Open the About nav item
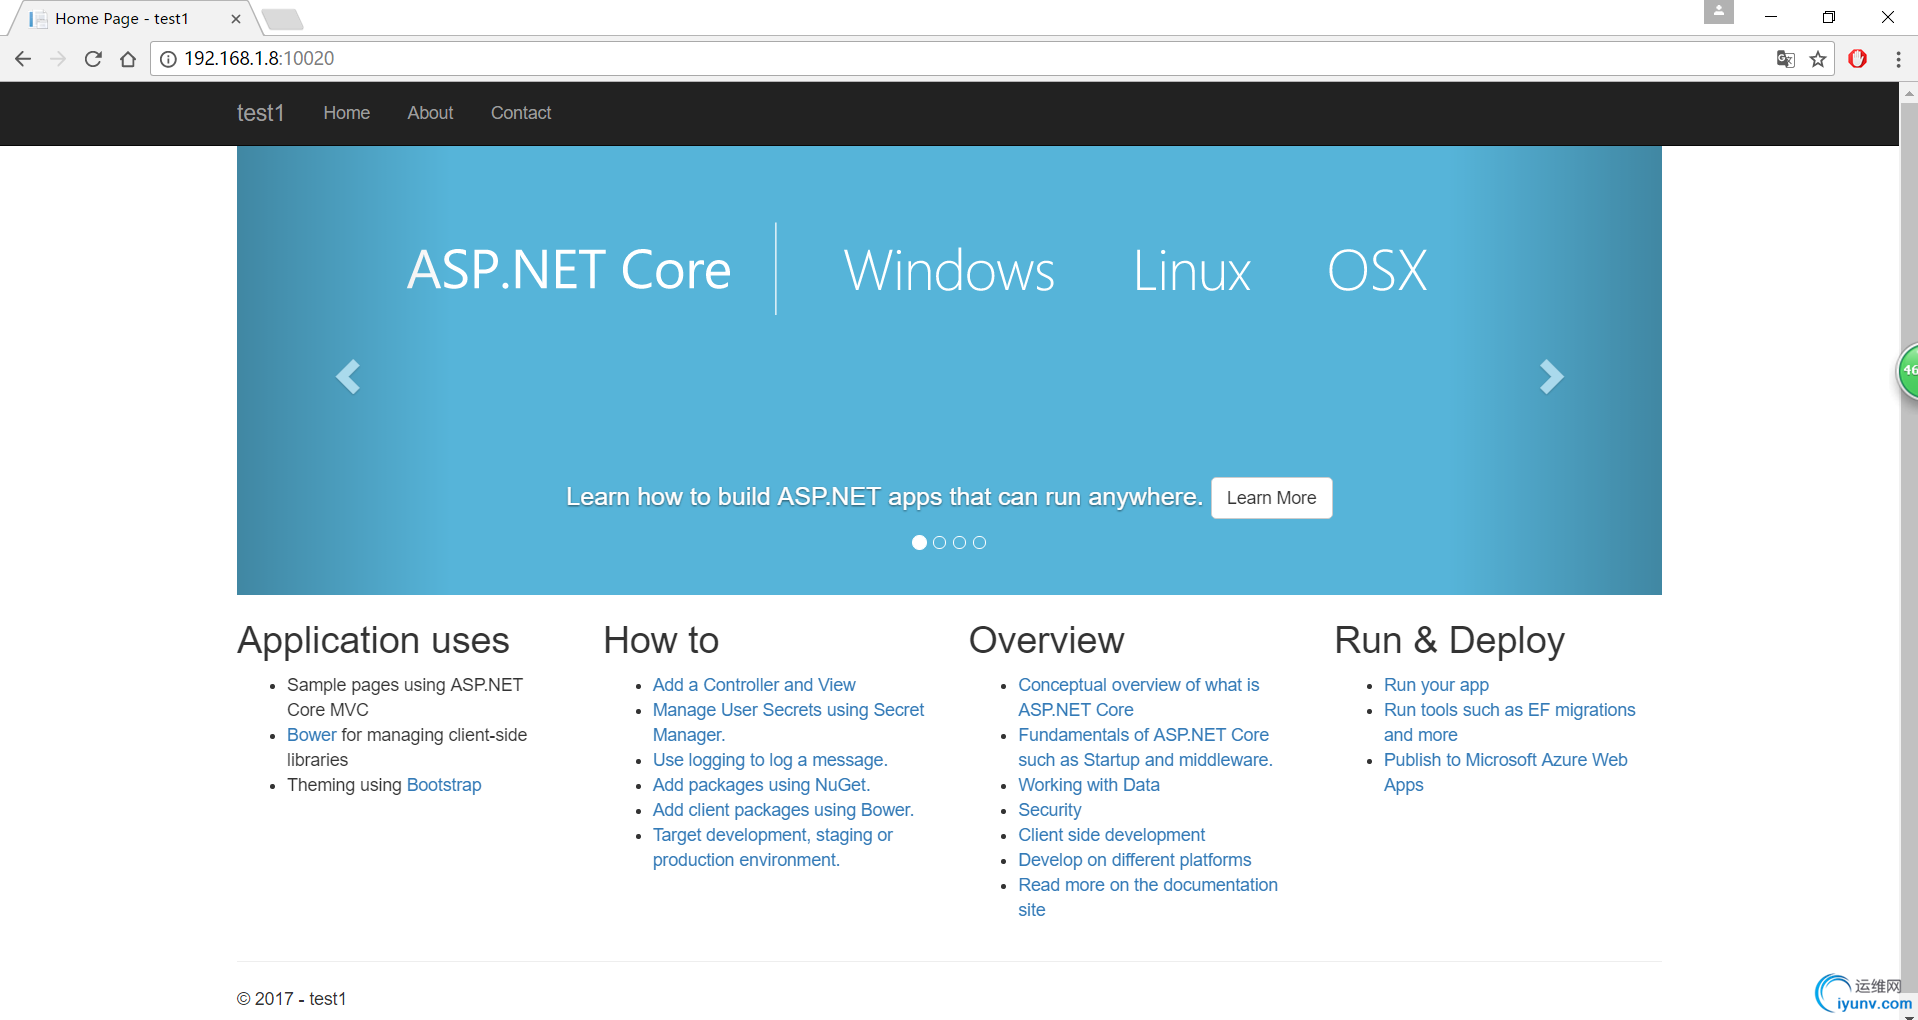The width and height of the screenshot is (1918, 1020). [x=430, y=113]
